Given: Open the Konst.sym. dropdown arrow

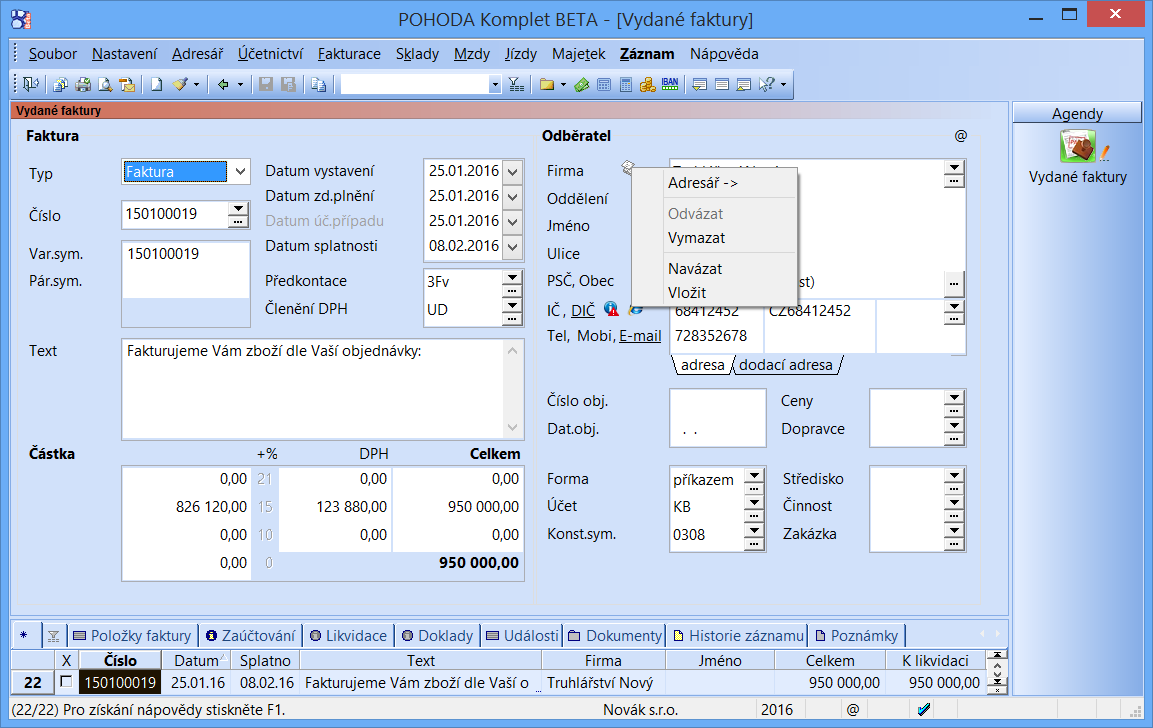Looking at the screenshot, I should pyautogui.click(x=754, y=530).
